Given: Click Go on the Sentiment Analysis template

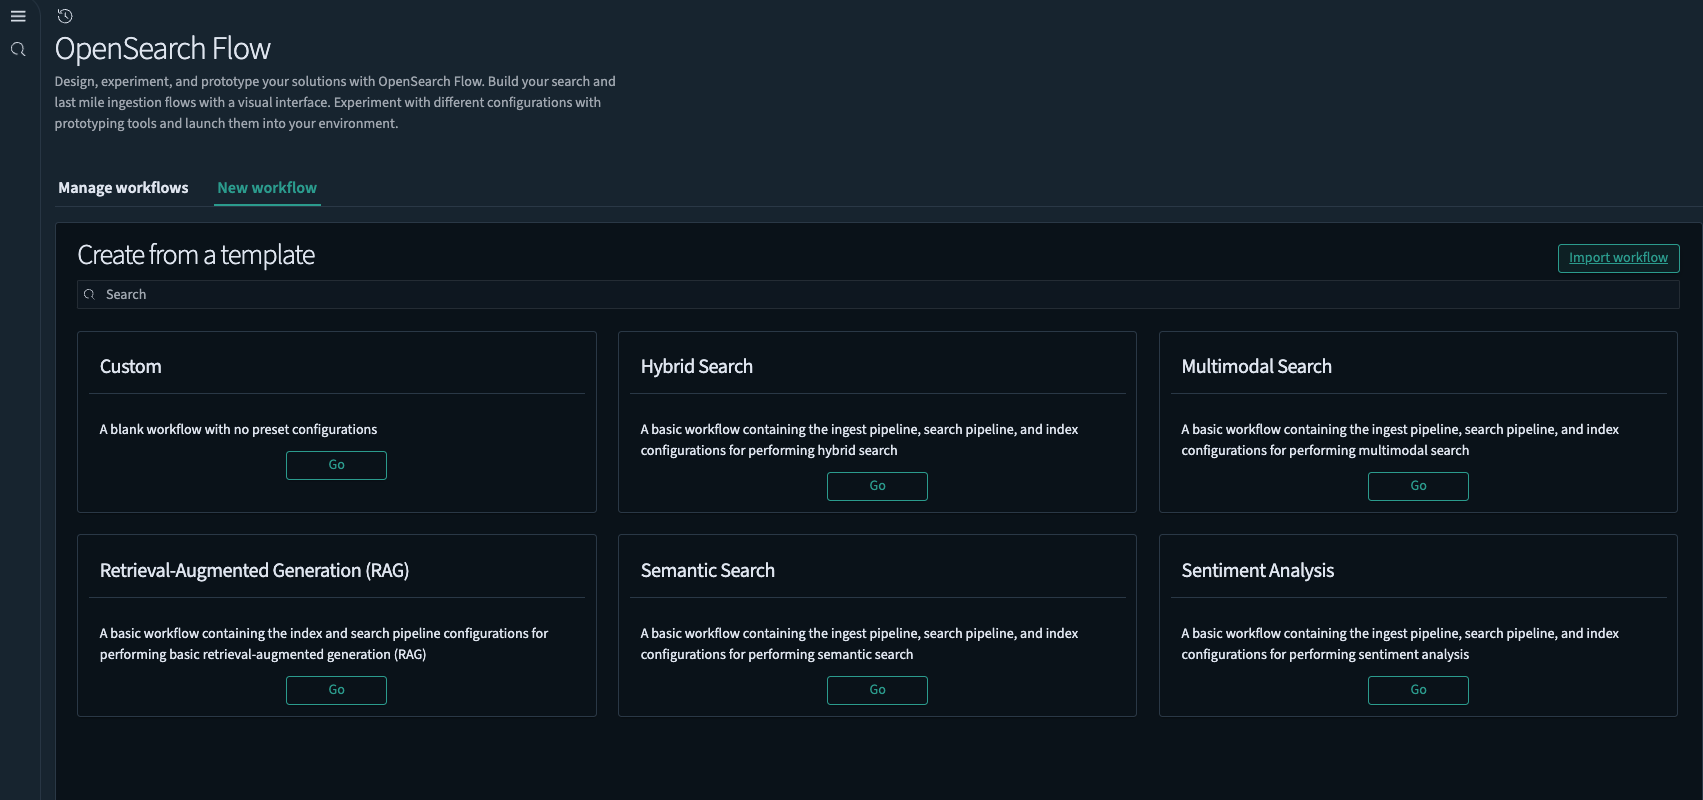Looking at the screenshot, I should [x=1418, y=690].
